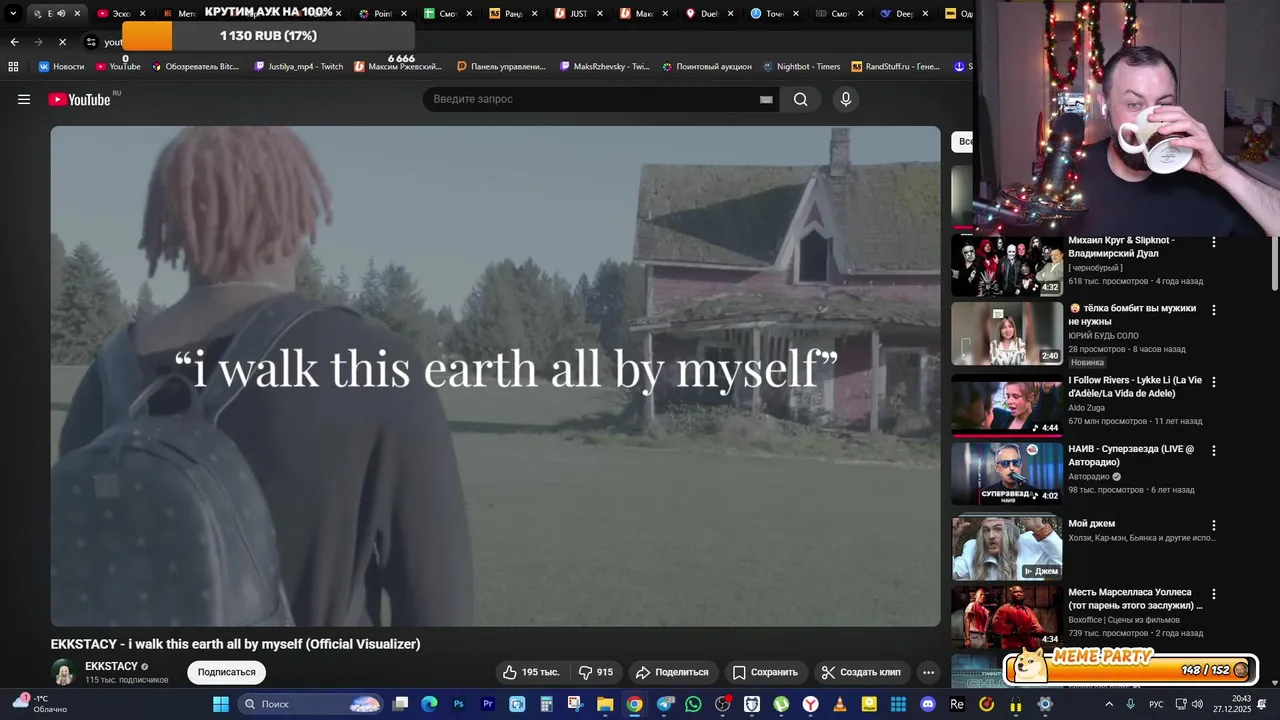1280x720 pixels.
Task: Click the taskbar search box Поиск
Action: point(312,704)
